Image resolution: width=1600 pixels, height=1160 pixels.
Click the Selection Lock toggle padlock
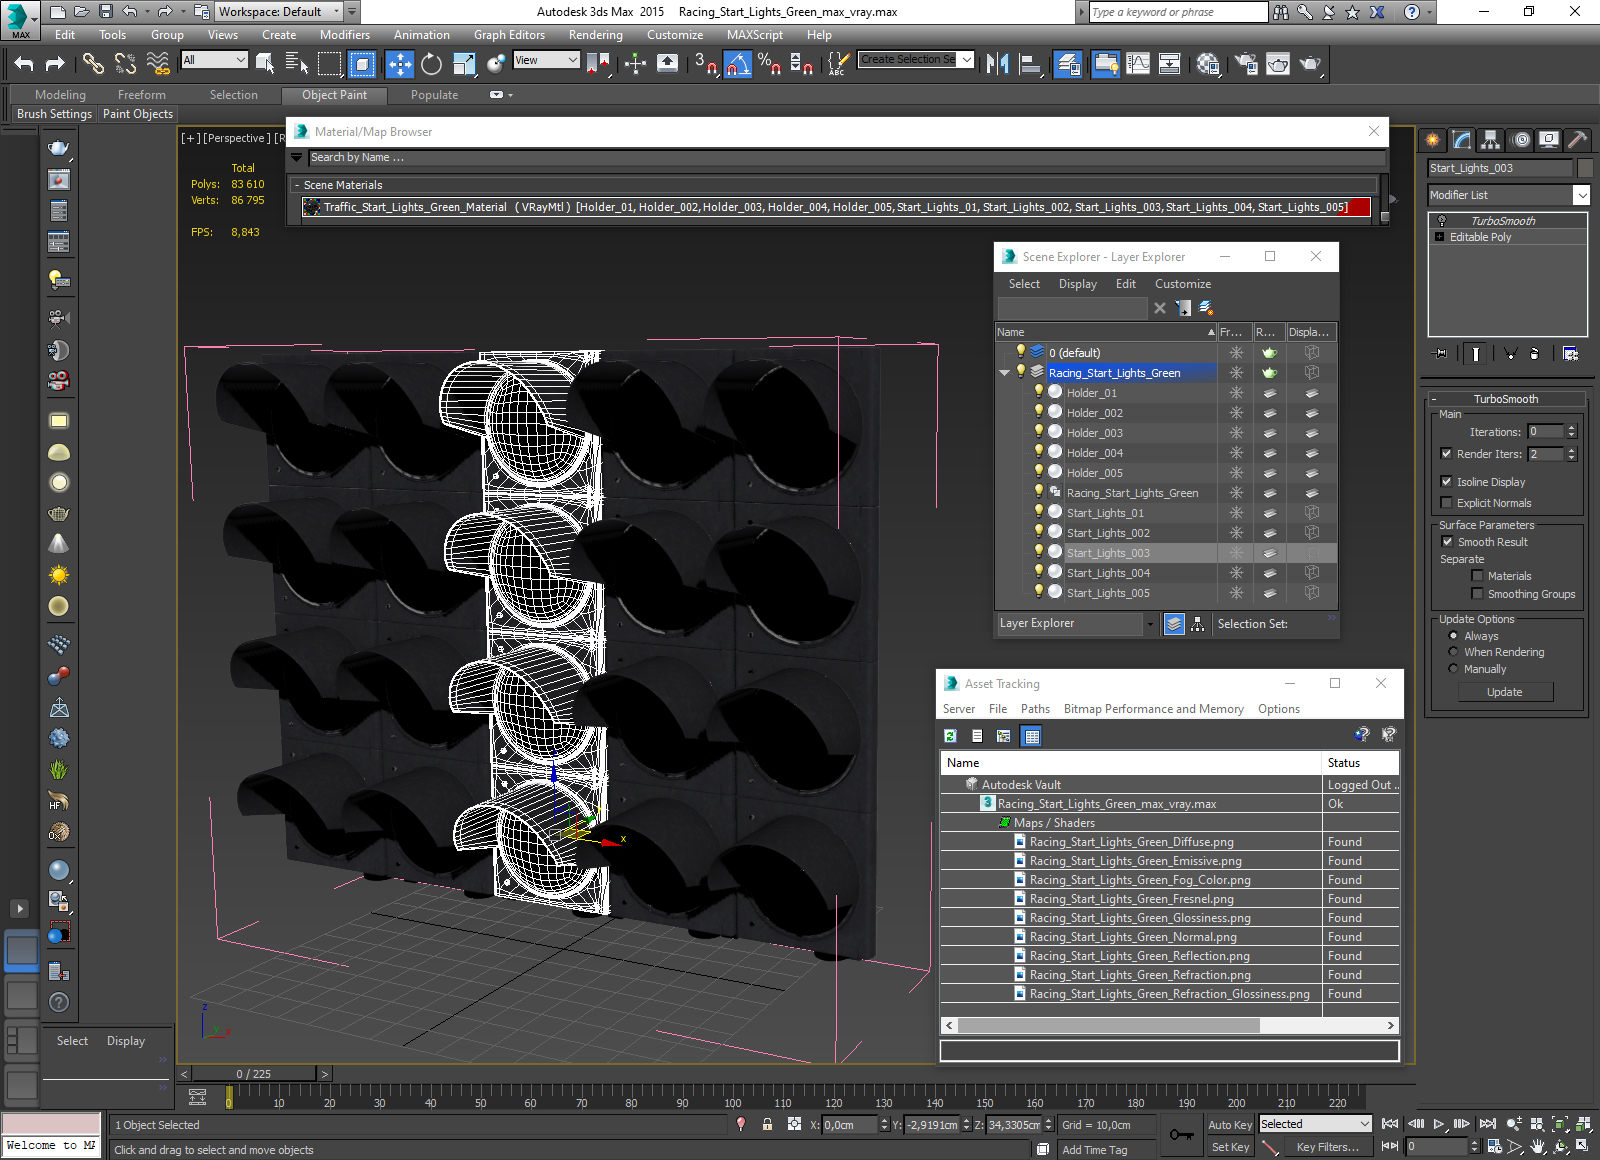click(767, 1124)
